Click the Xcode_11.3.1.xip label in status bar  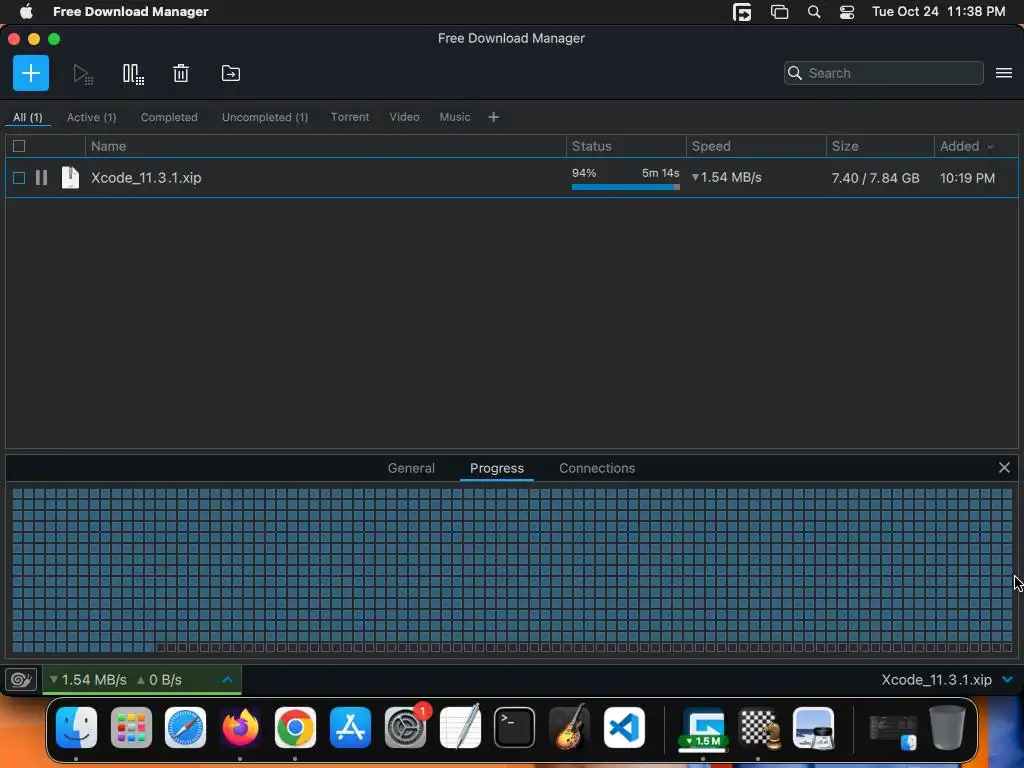coord(936,680)
